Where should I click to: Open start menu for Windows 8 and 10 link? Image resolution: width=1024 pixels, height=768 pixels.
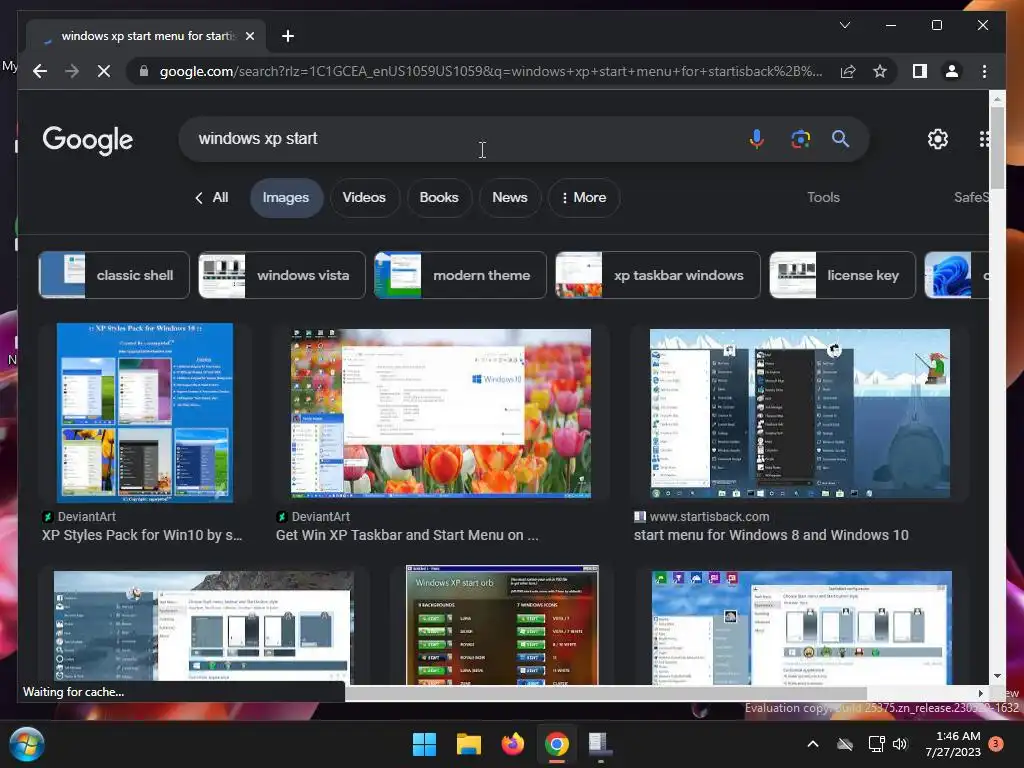pyautogui.click(x=771, y=535)
